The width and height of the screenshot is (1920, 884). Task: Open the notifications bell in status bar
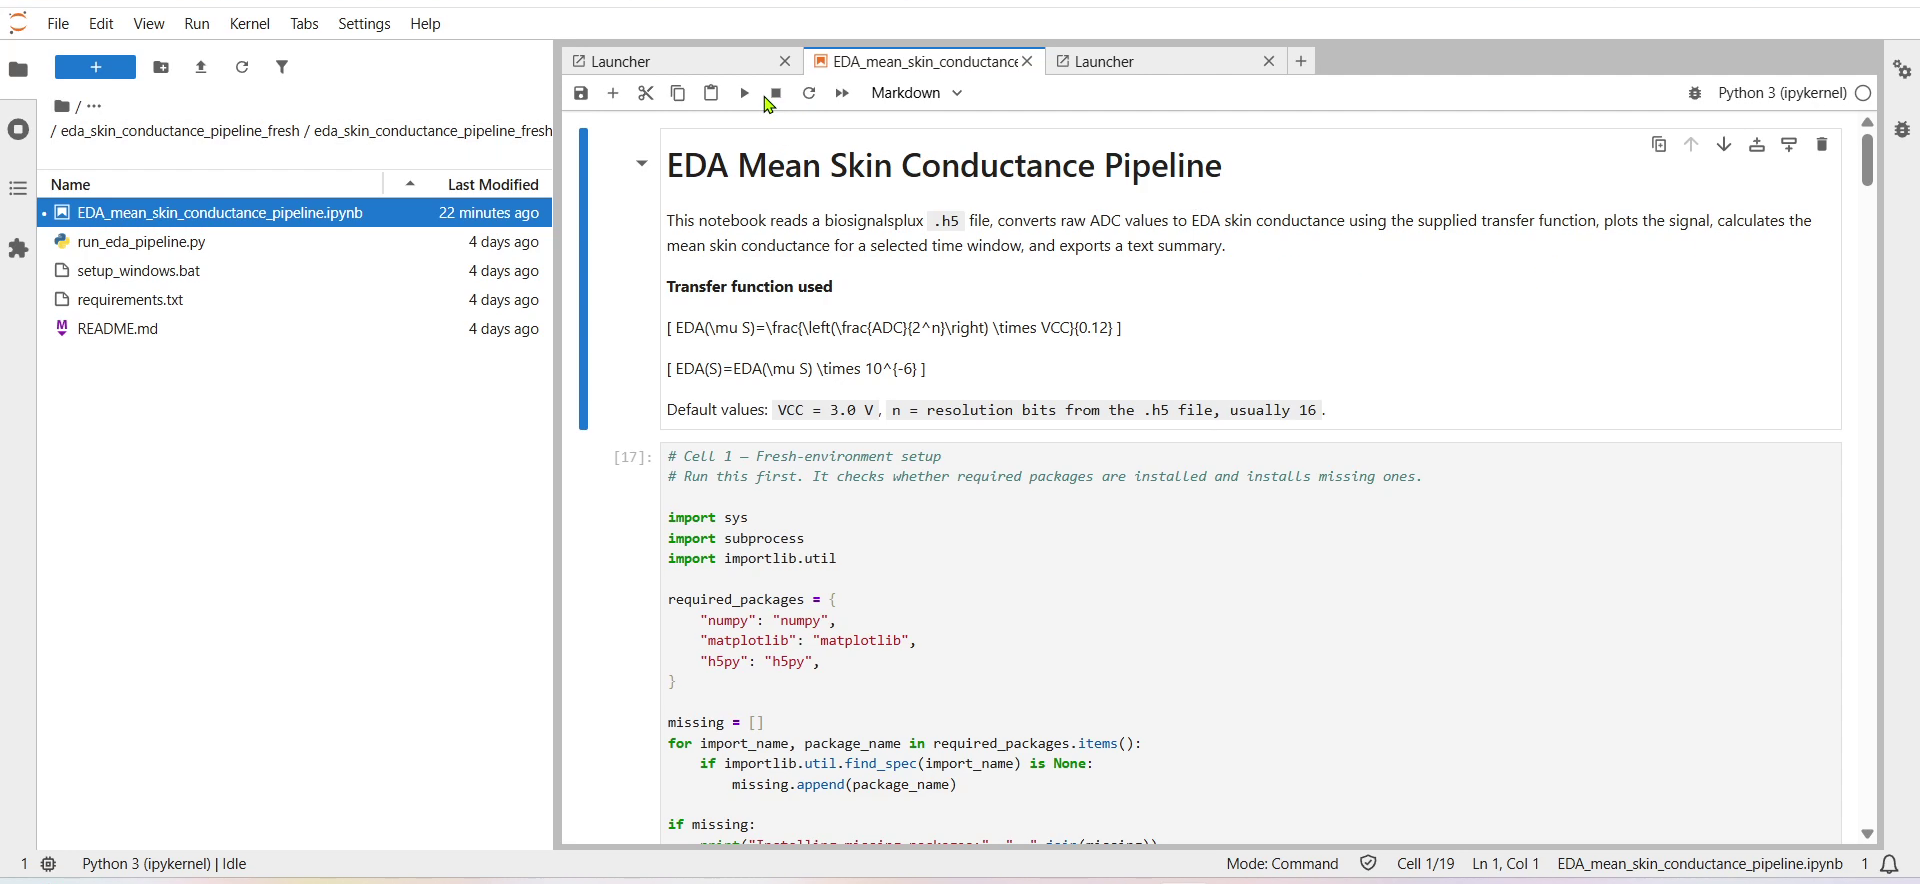1890,864
